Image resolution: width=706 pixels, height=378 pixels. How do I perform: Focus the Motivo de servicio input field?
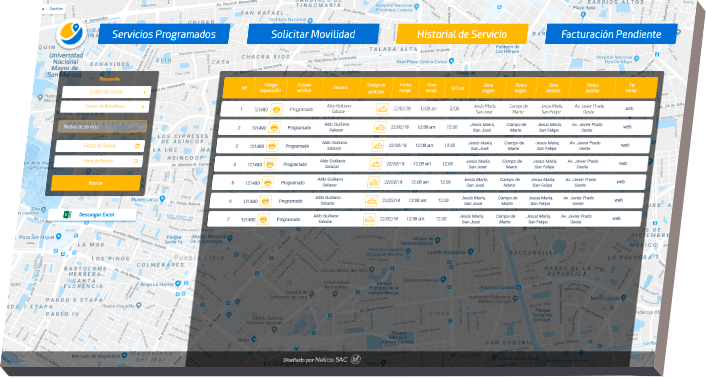[102, 127]
